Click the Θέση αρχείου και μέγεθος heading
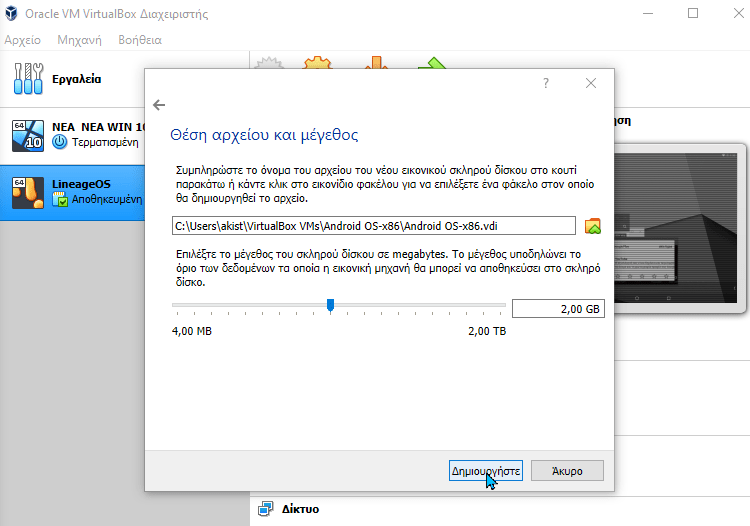This screenshot has height=526, width=750. coord(264,135)
